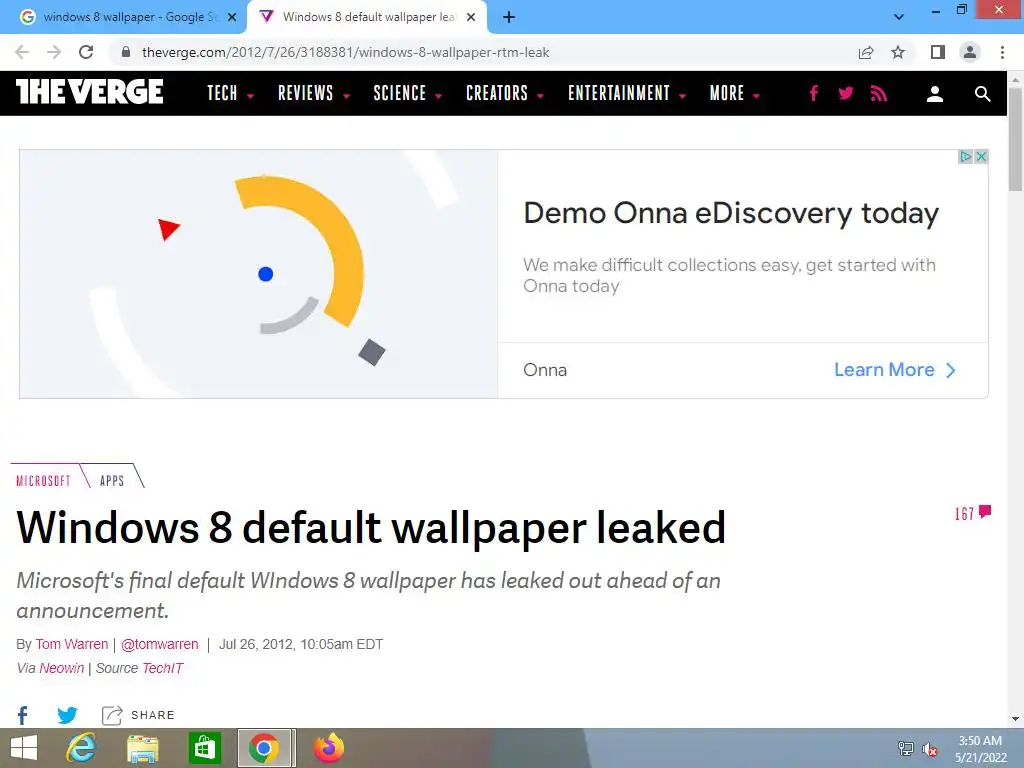Expand the MORE menu
Viewport: 1024px width, 768px height.
click(x=735, y=93)
